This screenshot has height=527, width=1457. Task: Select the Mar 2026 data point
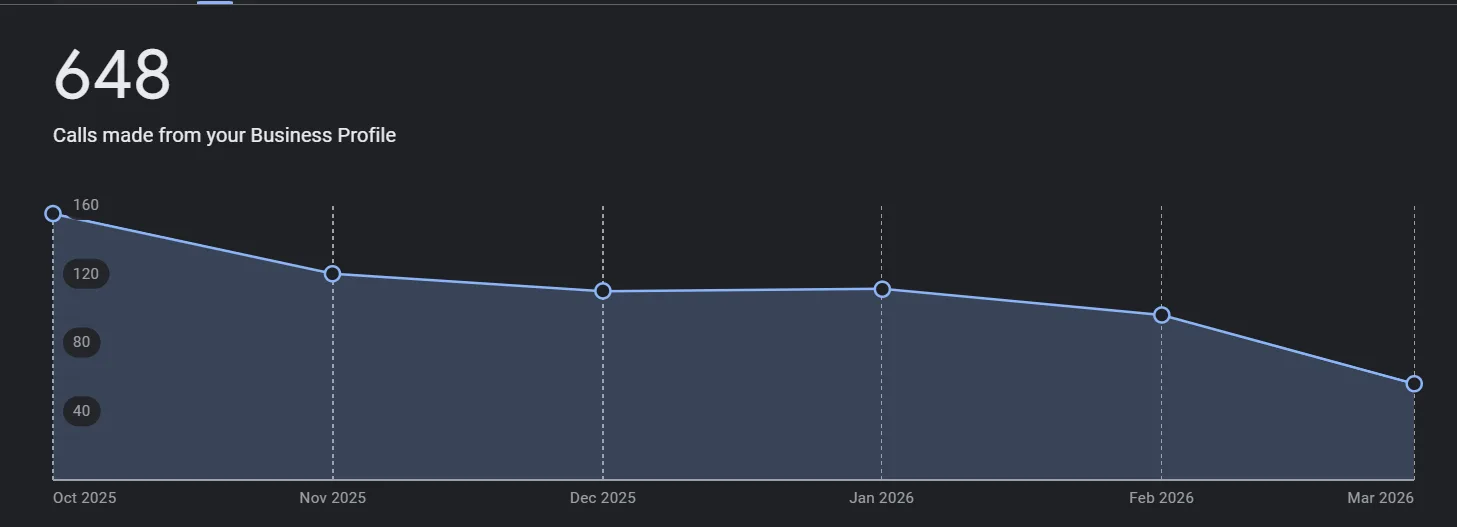pyautogui.click(x=1414, y=384)
